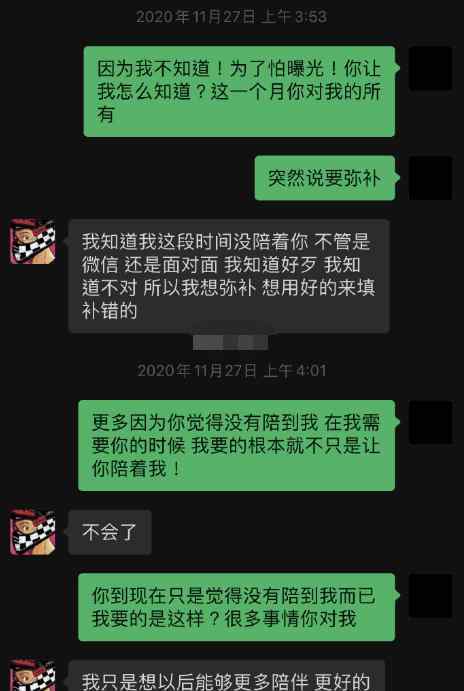Select the green bubble starting 因为我不知道

click(x=239, y=91)
